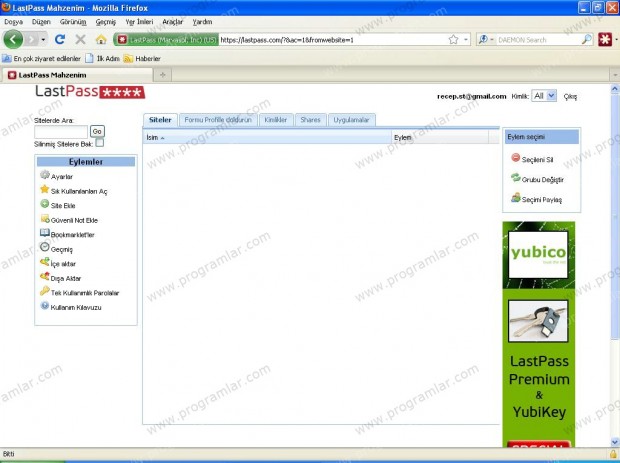
Task: Click the İlk Adım bookmark link
Action: click(103, 59)
